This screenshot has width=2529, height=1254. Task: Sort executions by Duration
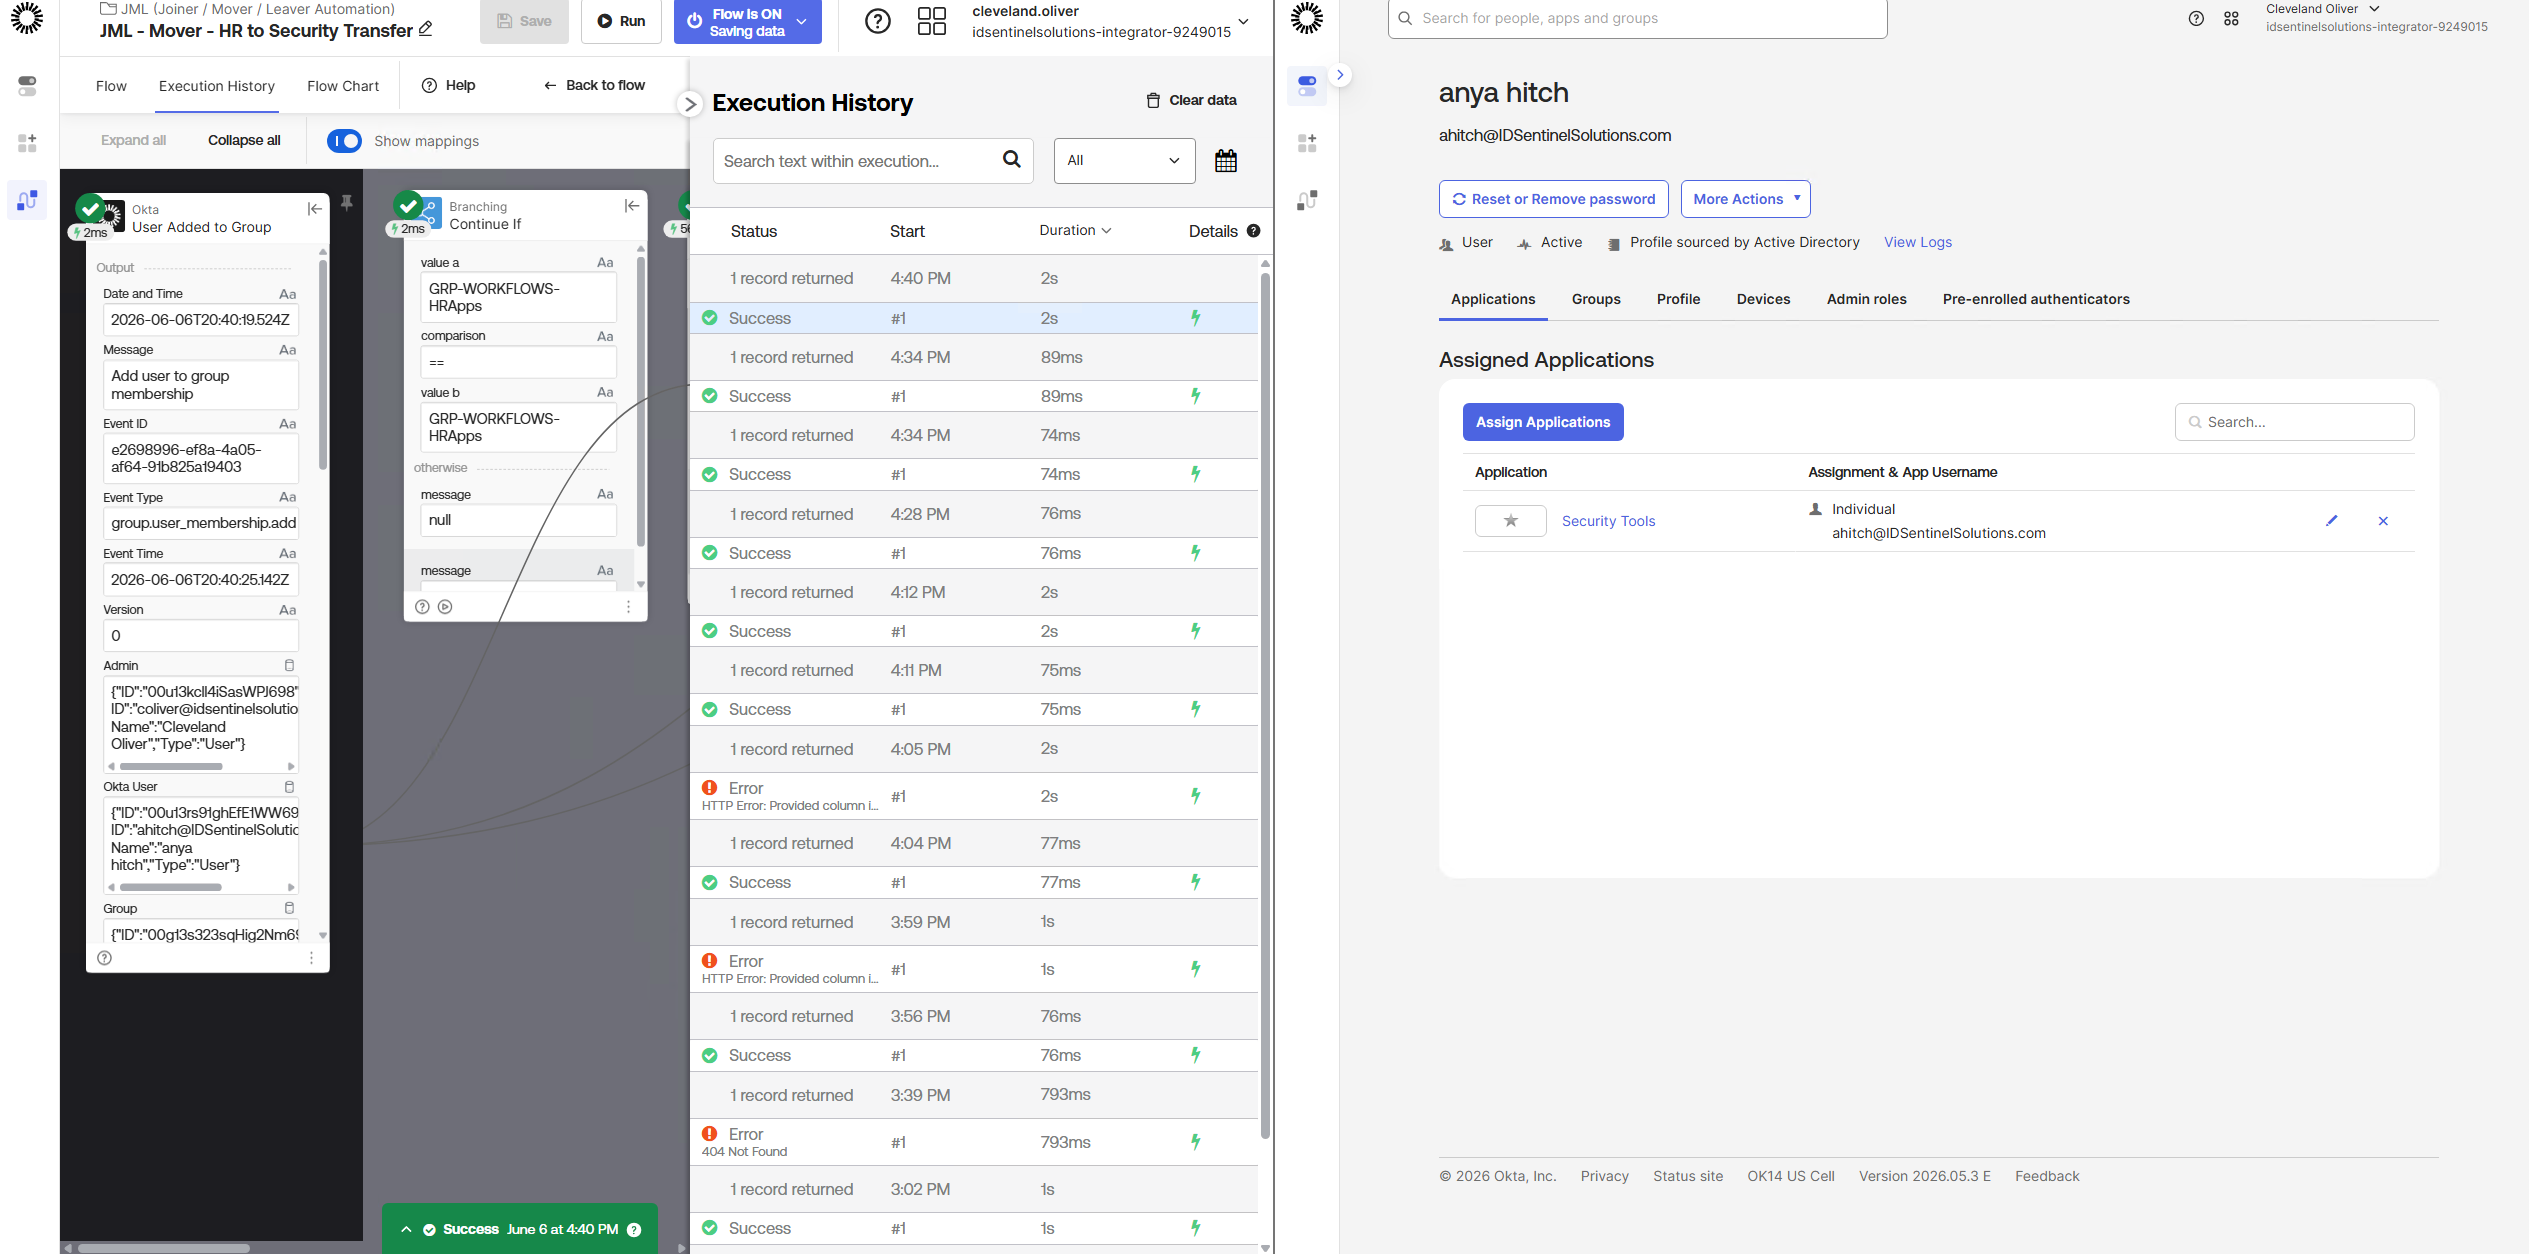tap(1075, 231)
